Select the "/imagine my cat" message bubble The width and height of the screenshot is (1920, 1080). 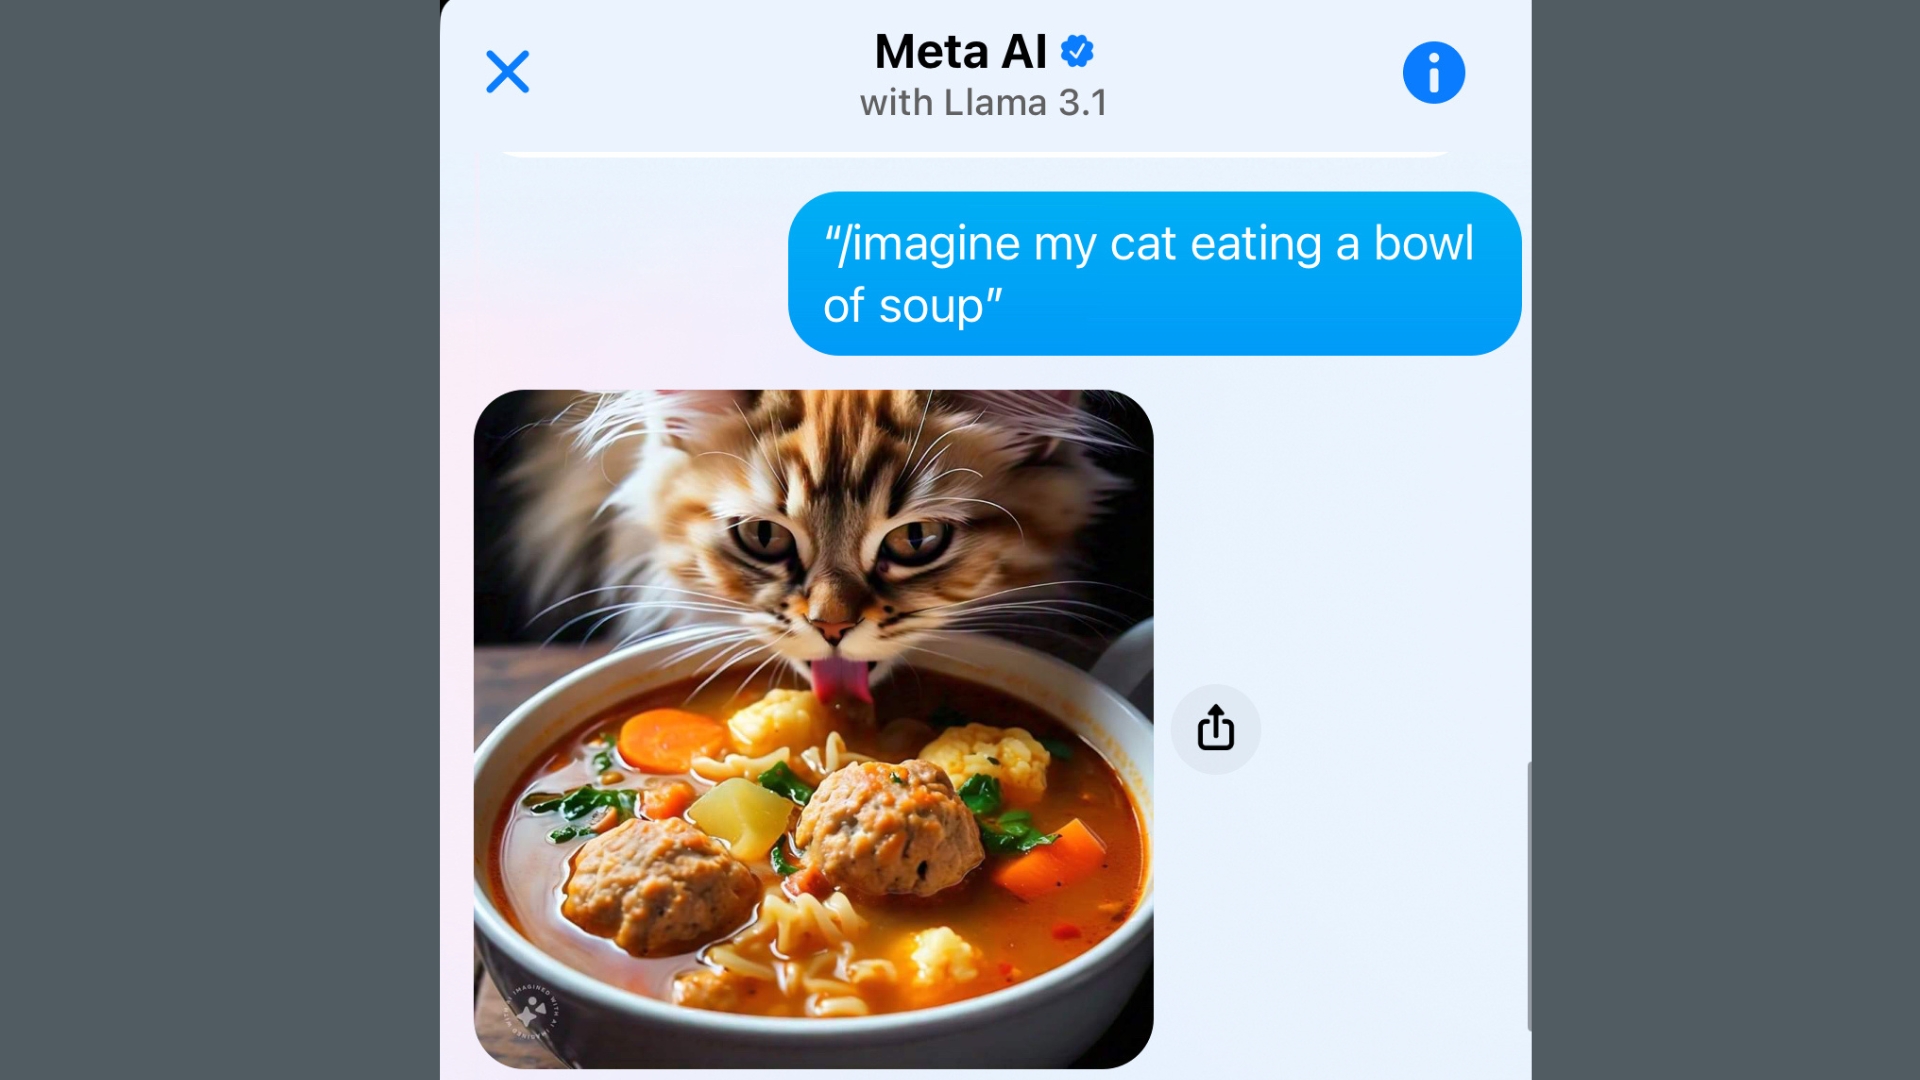point(1154,273)
